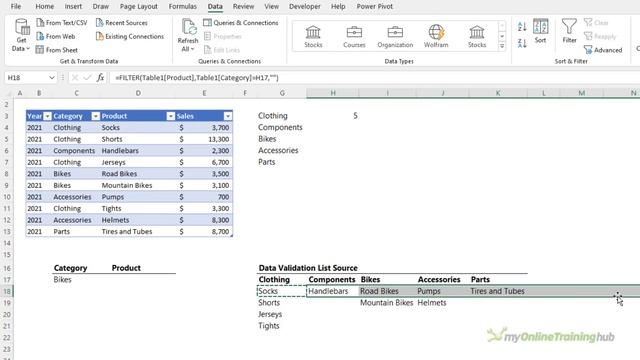Select the Organization data type
The height and width of the screenshot is (360, 640).
(x=395, y=36)
